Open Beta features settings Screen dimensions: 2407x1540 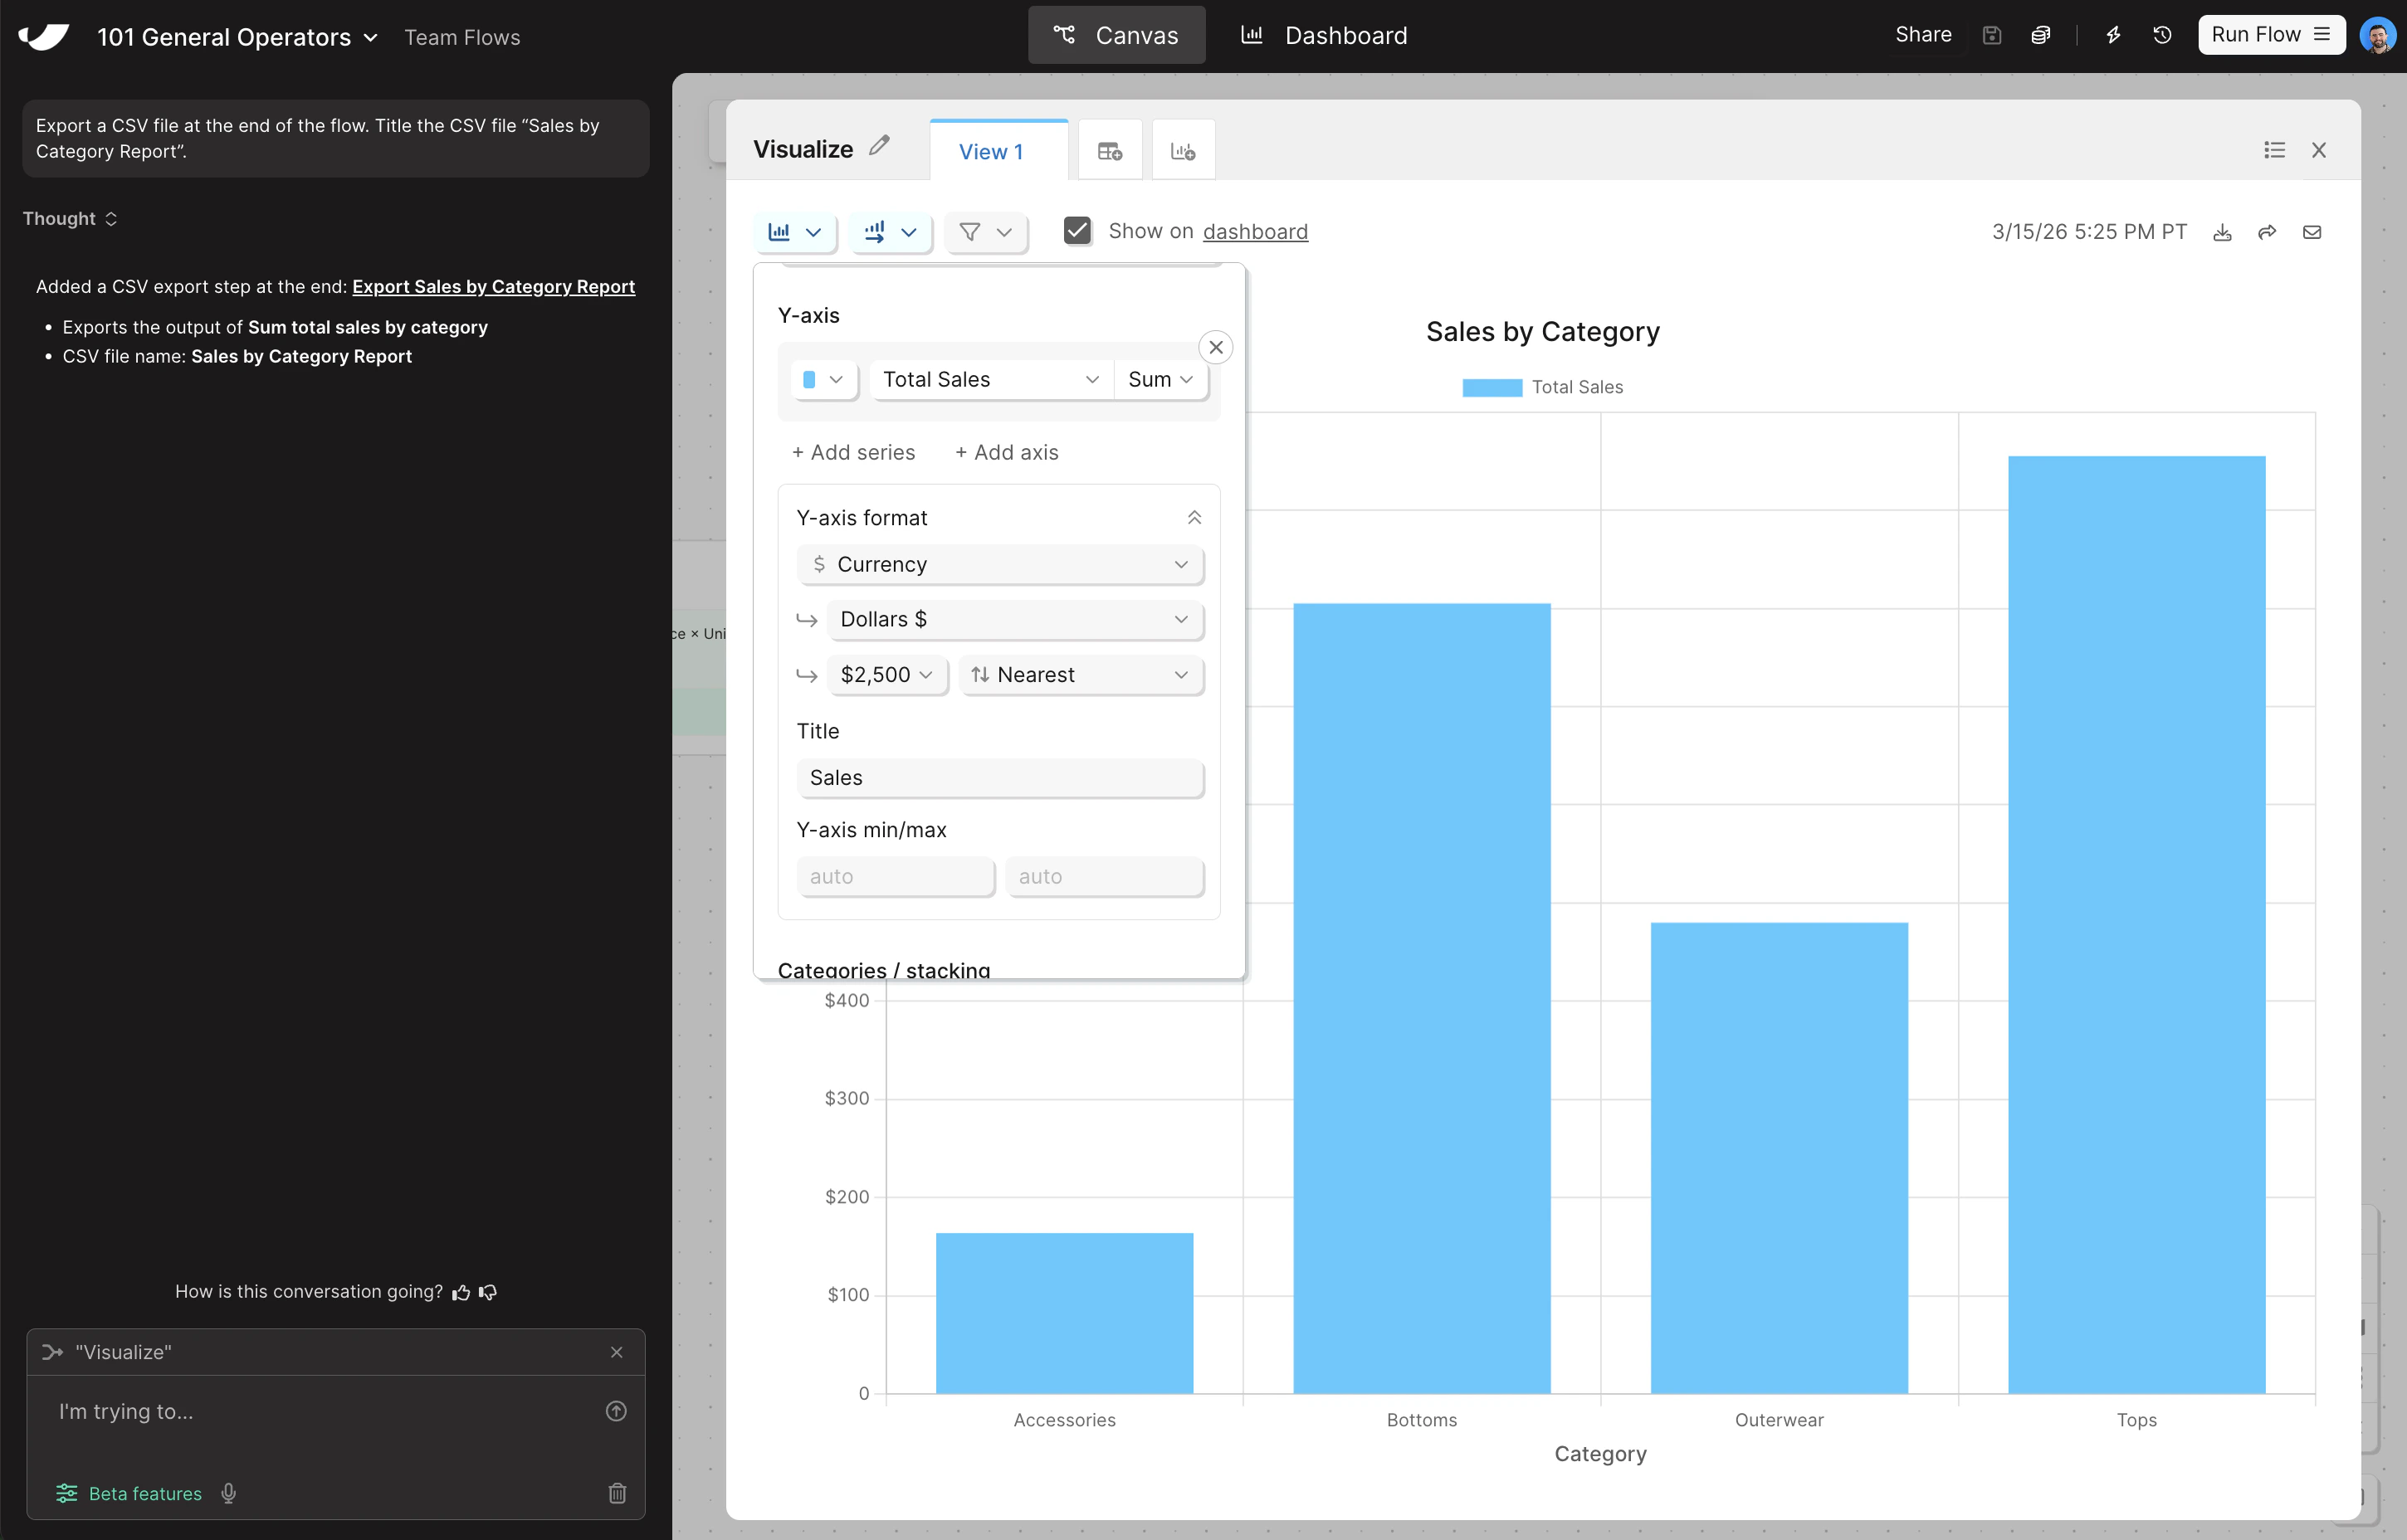tap(129, 1493)
